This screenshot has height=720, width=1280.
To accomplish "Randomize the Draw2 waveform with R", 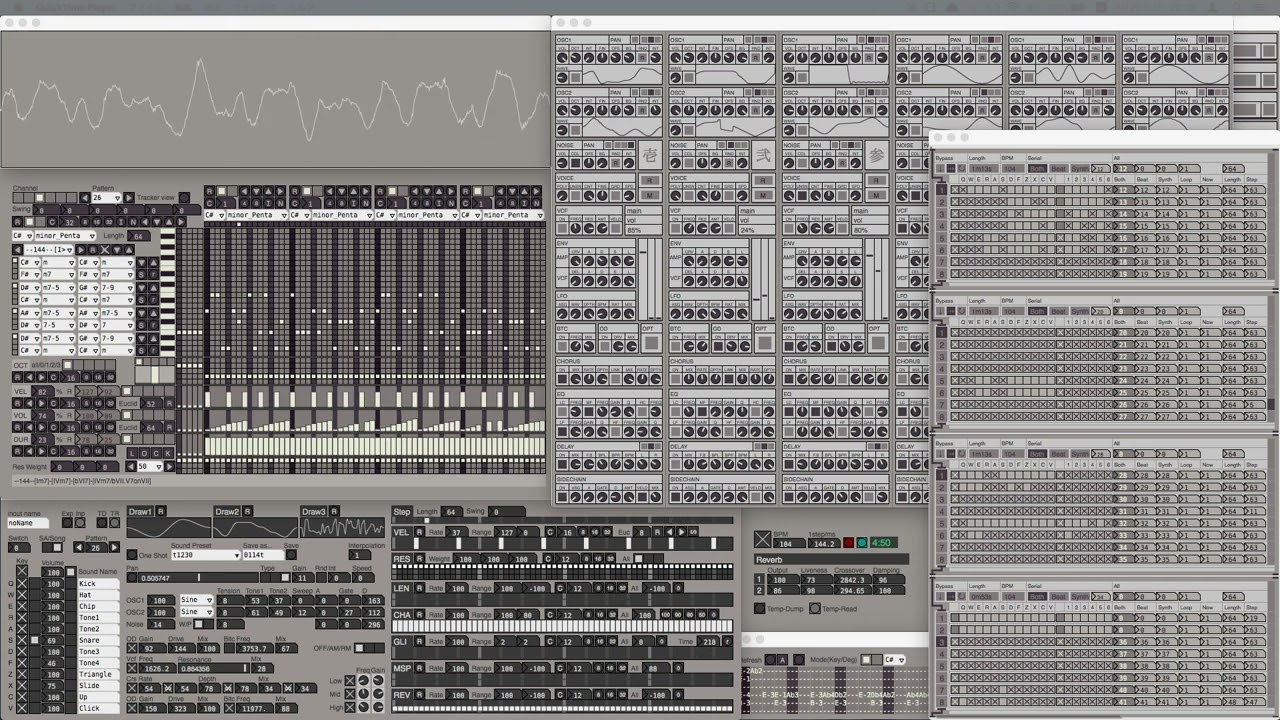I will click(247, 512).
